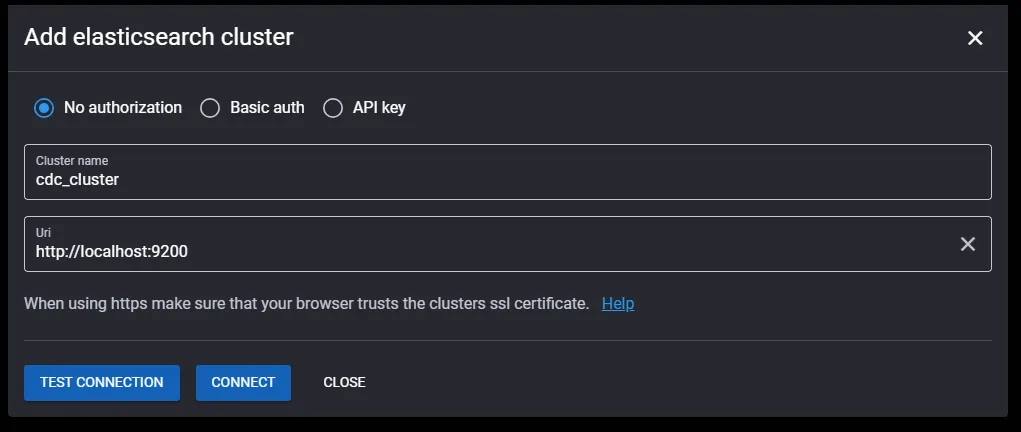The width and height of the screenshot is (1021, 432).
Task: Enable the API key radio option
Action: (333, 108)
